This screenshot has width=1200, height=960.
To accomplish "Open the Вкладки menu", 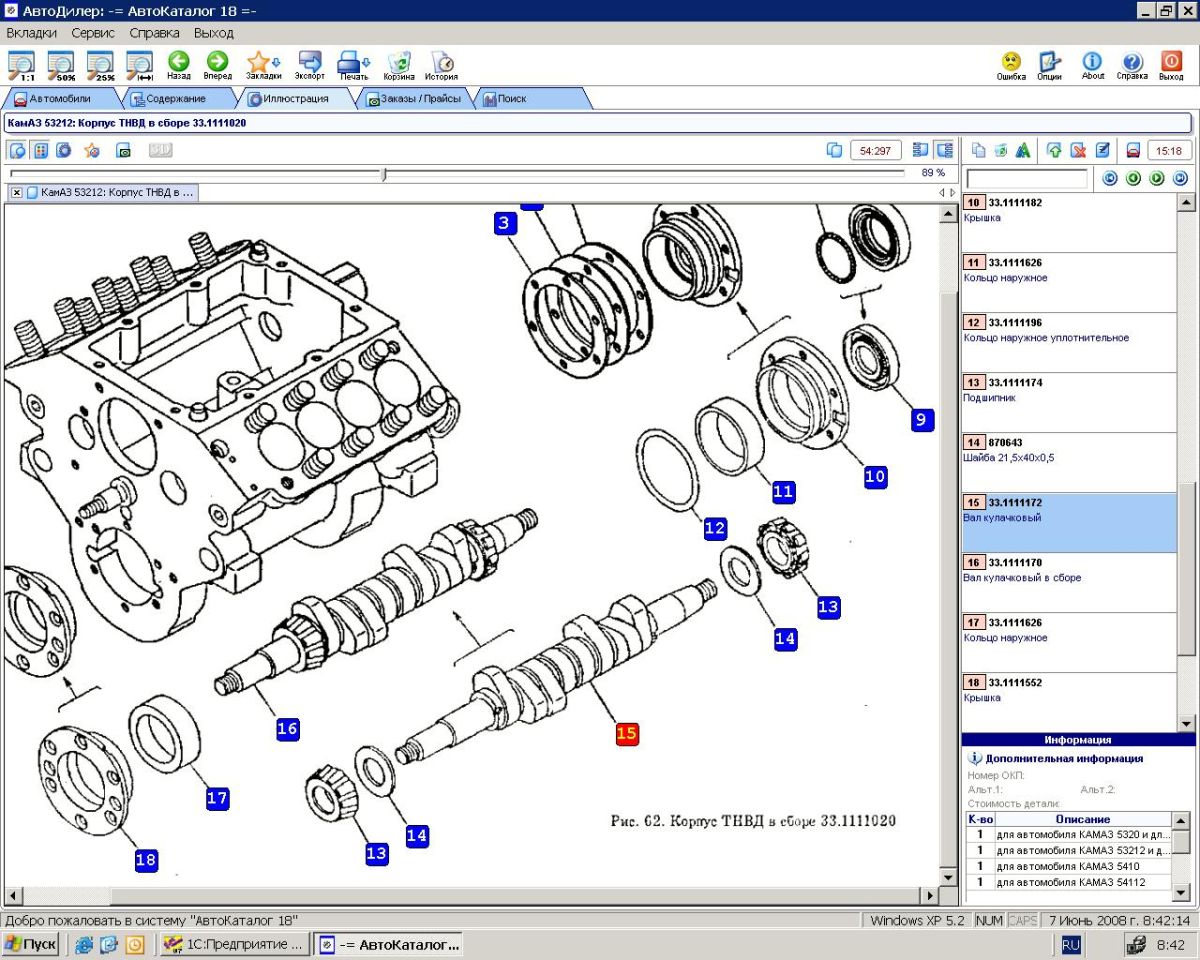I will [31, 33].
